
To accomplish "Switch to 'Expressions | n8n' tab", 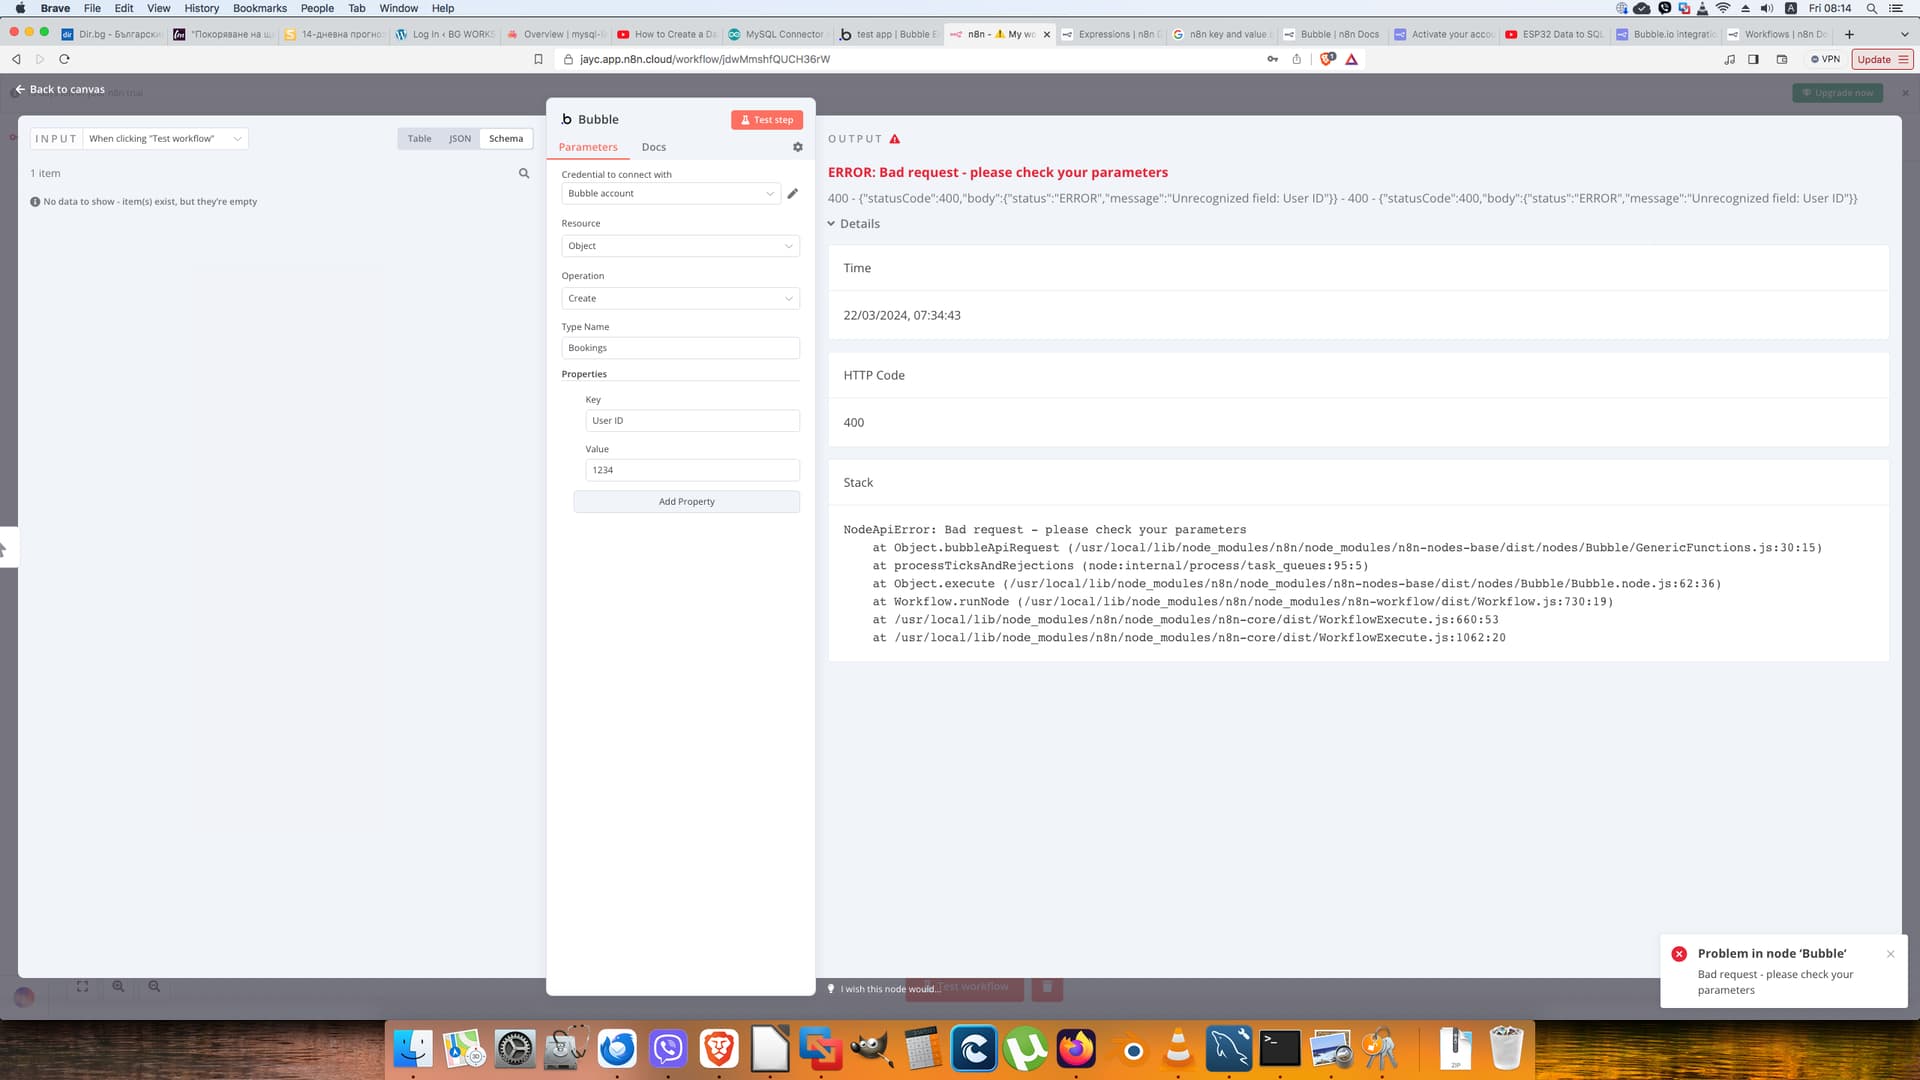I will coord(1110,34).
